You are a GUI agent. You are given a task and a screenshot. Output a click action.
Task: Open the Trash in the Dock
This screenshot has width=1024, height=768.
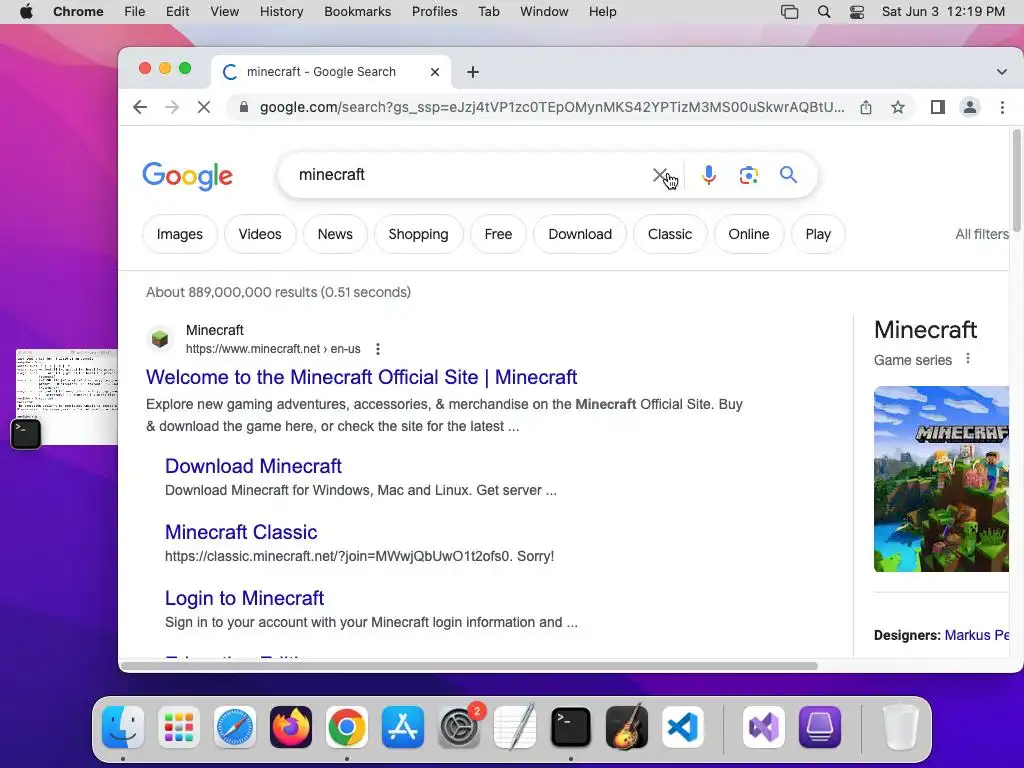[x=901, y=726]
